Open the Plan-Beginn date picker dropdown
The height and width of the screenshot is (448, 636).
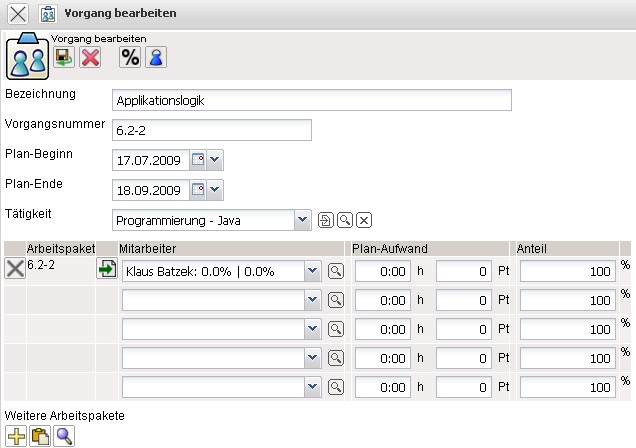tap(215, 160)
